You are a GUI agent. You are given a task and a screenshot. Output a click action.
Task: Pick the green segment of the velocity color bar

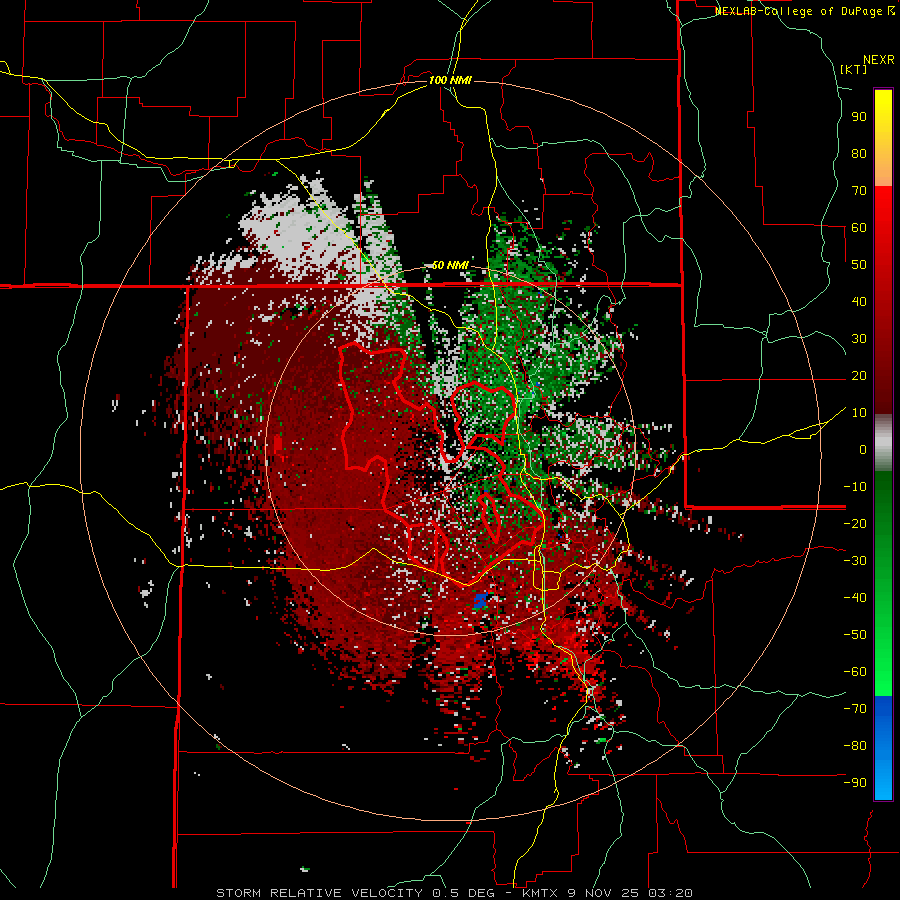tap(883, 583)
